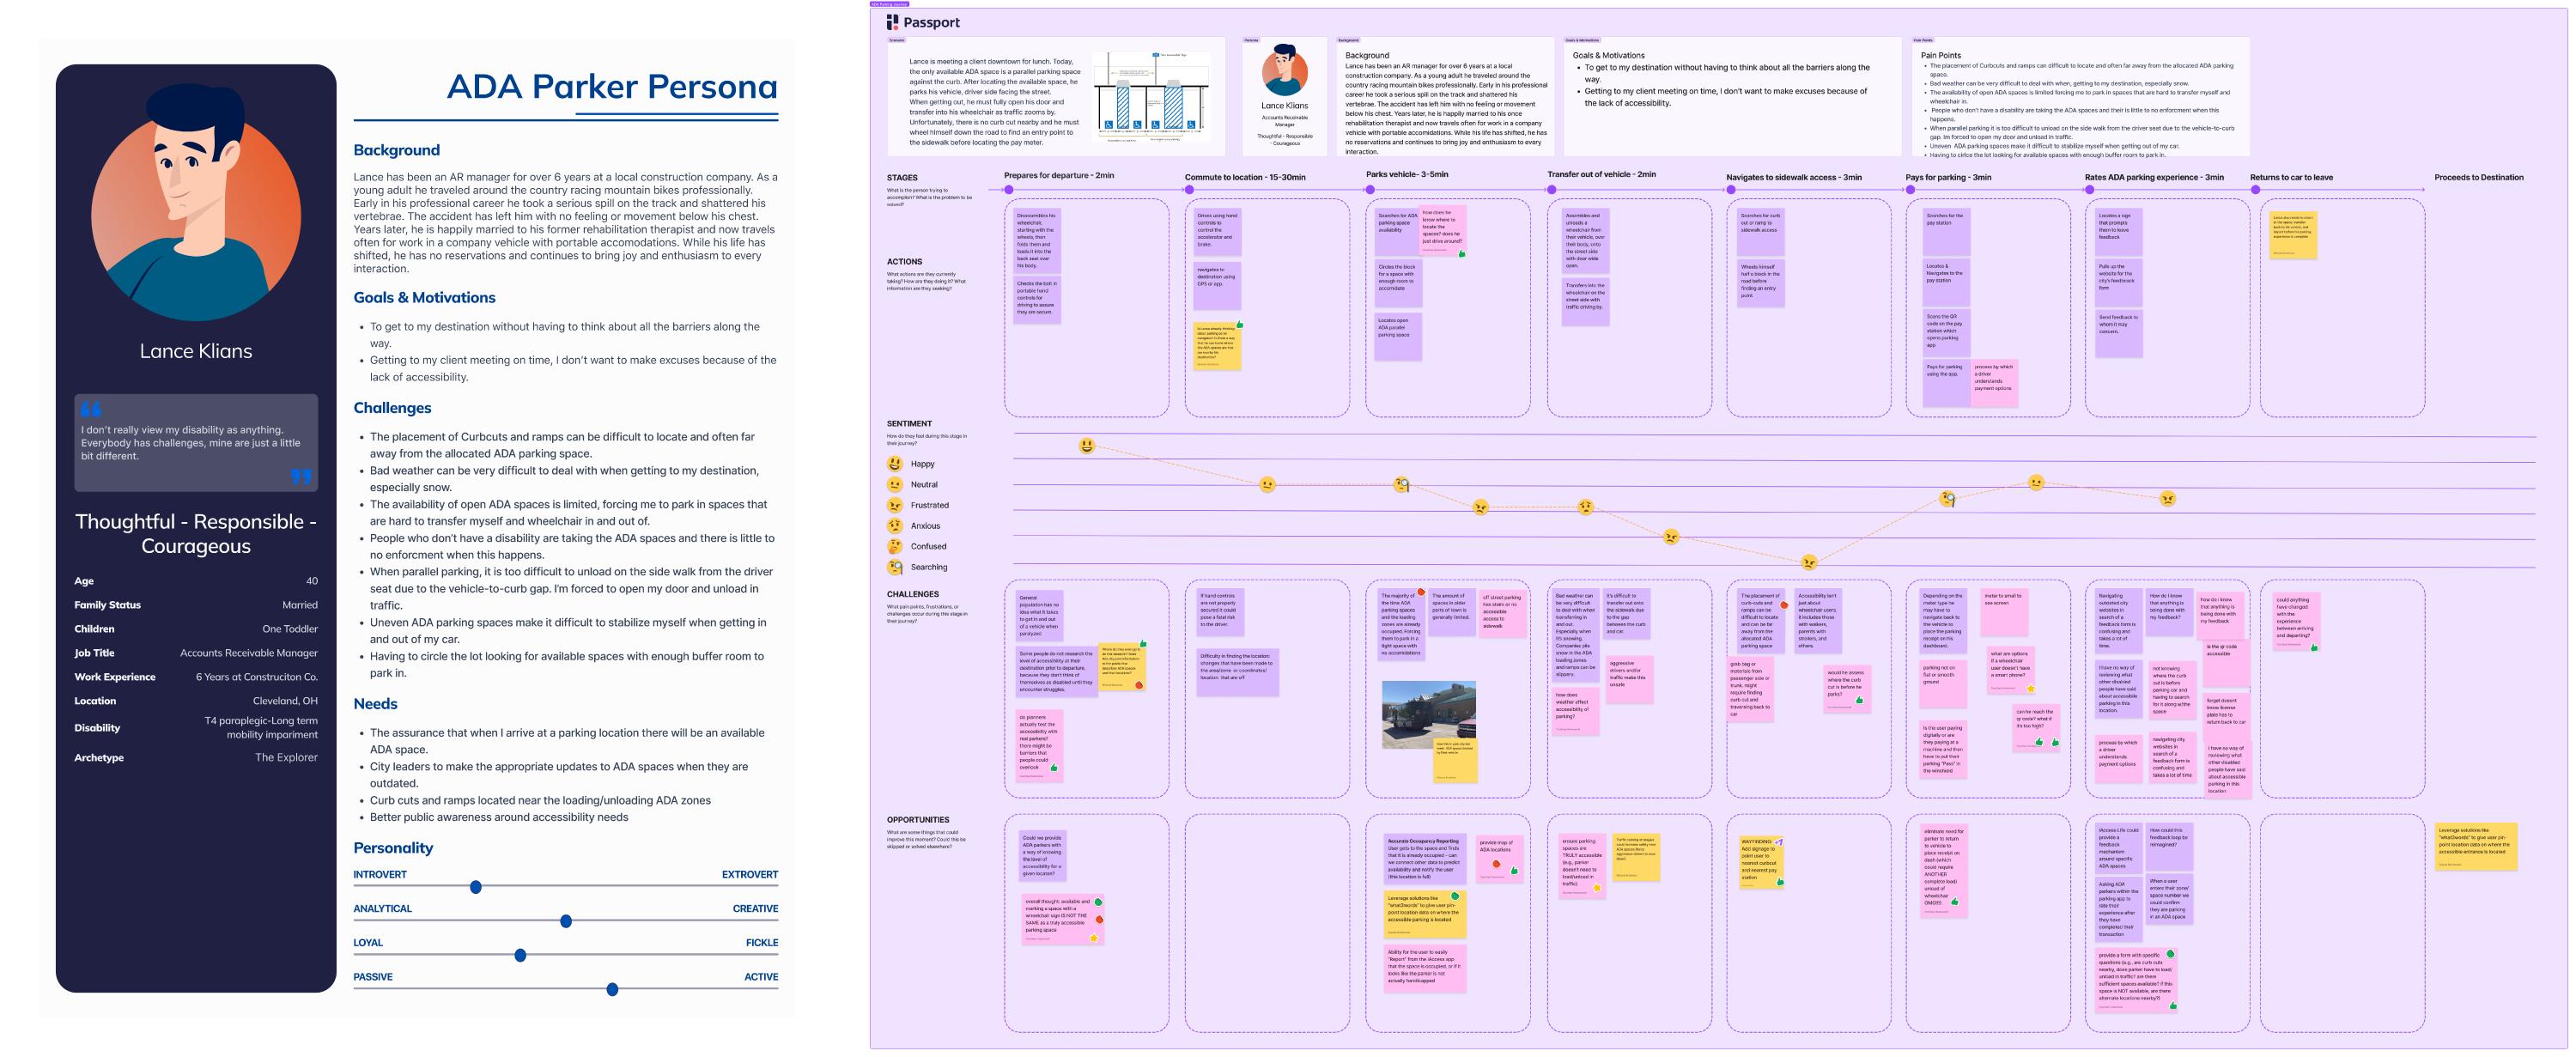Viewport: 2576px width, 1057px height.
Task: Click happy face above Prepares for departure column
Action: coord(1087,445)
